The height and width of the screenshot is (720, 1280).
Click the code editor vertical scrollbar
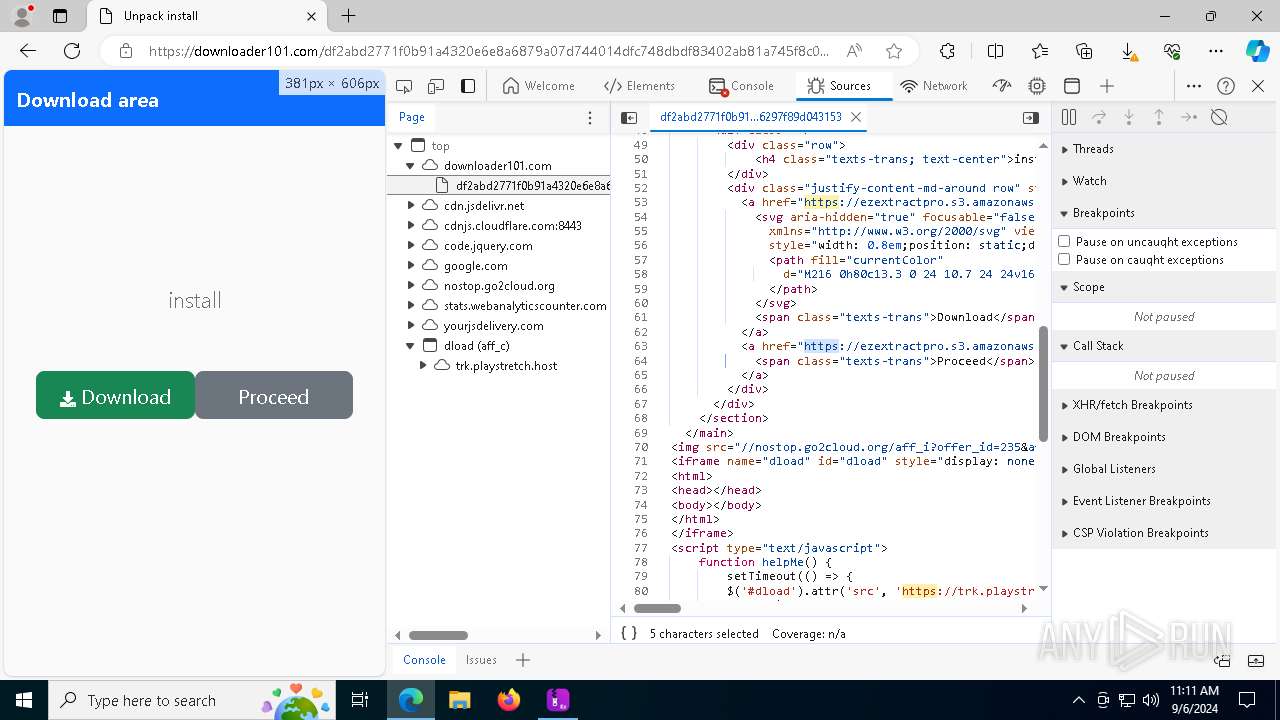point(1044,383)
